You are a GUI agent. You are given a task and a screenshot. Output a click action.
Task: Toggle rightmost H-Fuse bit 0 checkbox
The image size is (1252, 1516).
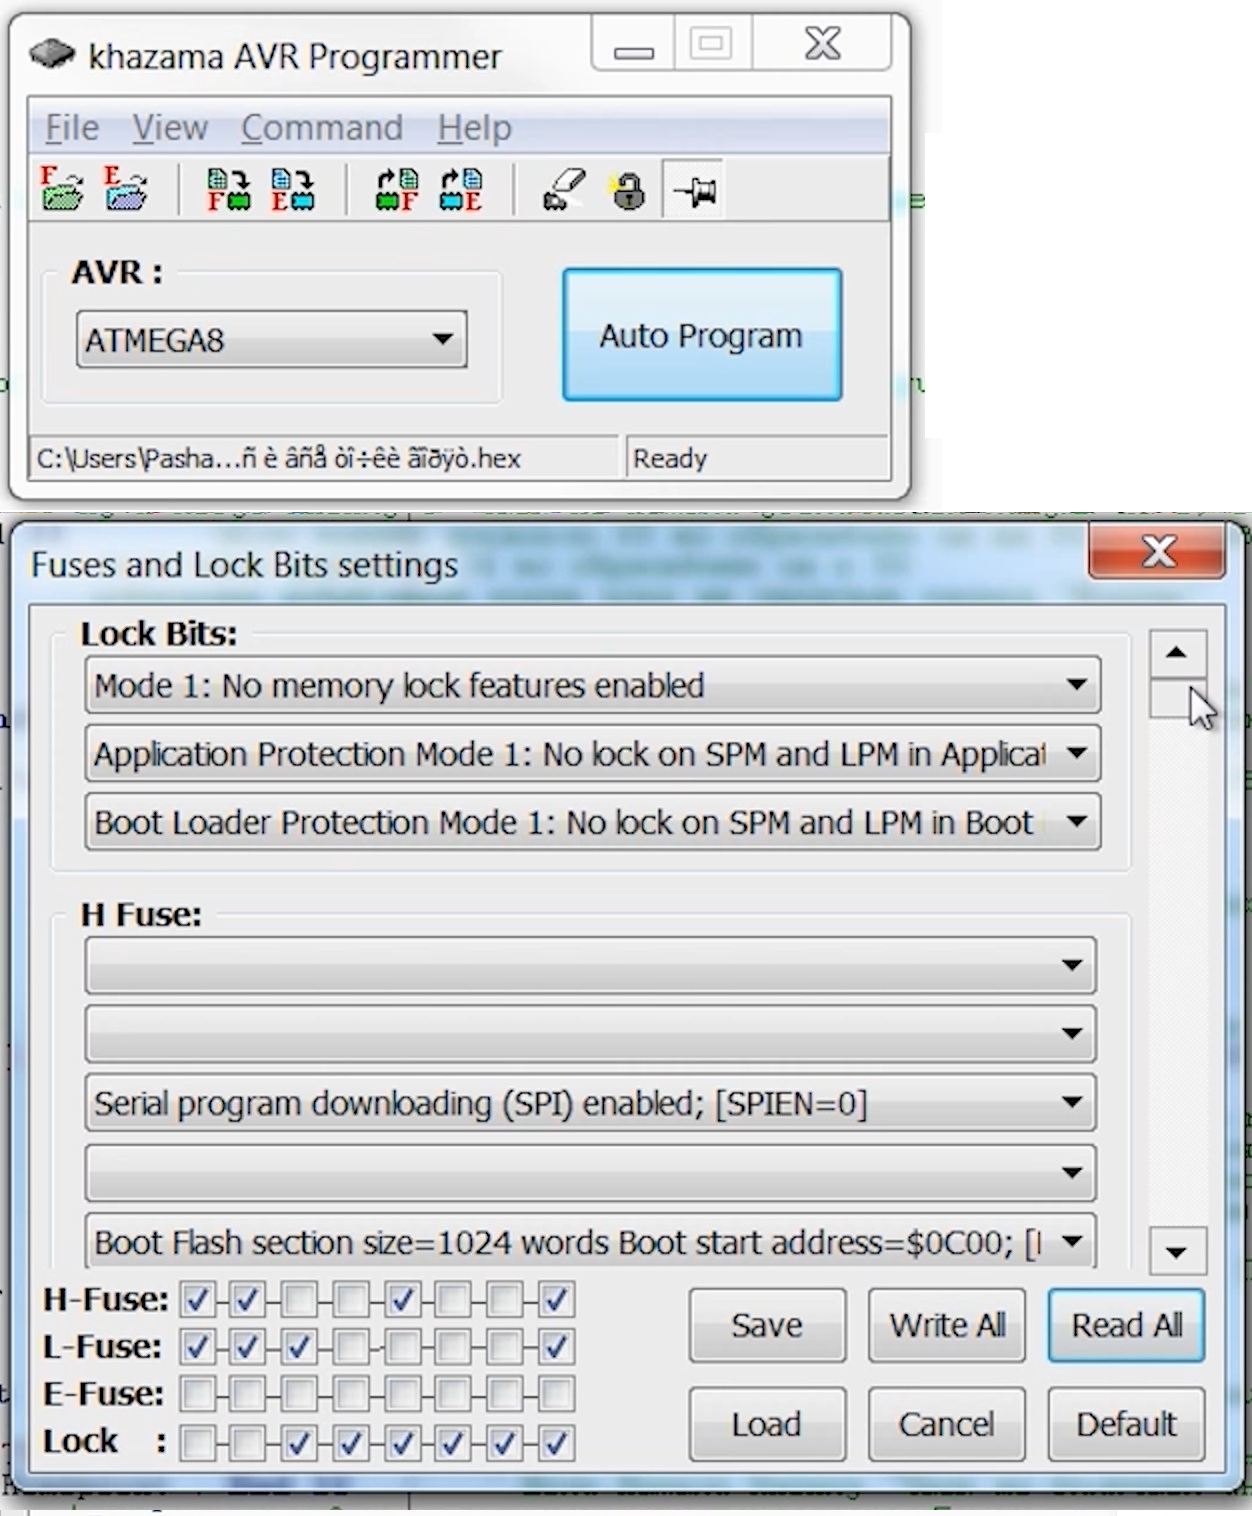point(556,1299)
